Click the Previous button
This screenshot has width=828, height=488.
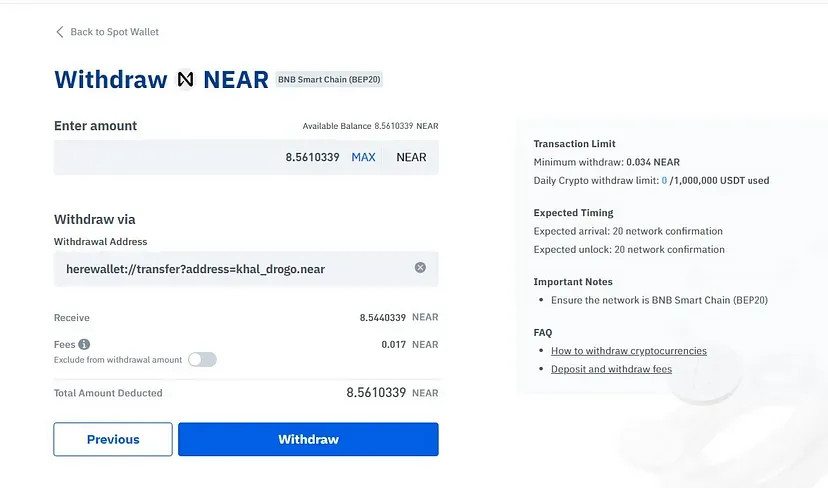click(x=113, y=439)
